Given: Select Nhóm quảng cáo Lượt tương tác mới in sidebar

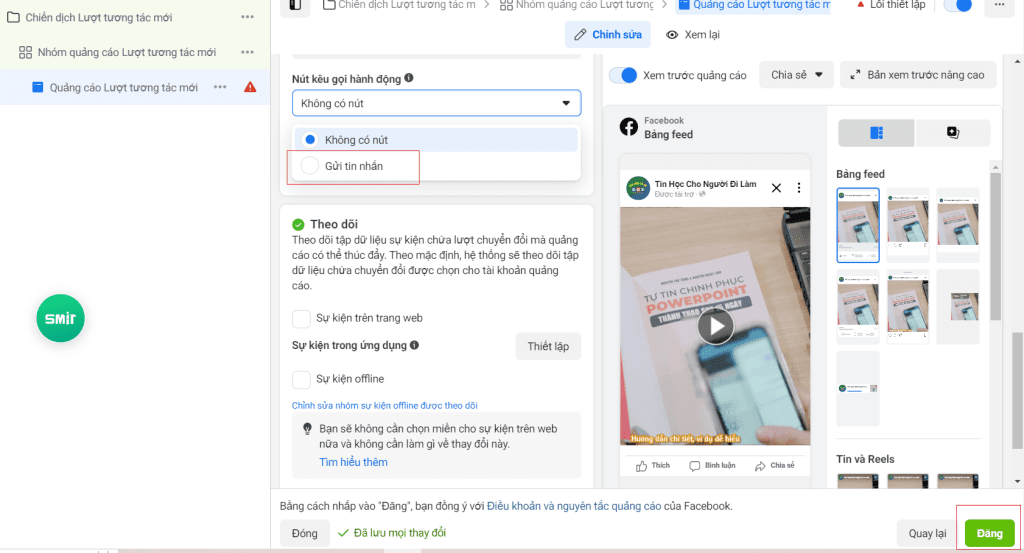Looking at the screenshot, I should (127, 52).
